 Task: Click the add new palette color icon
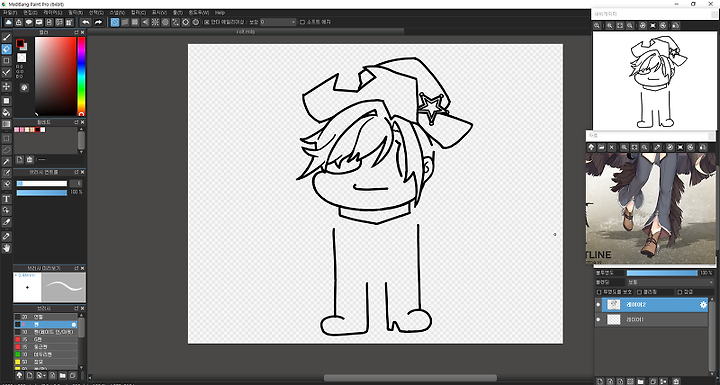[x=19, y=159]
